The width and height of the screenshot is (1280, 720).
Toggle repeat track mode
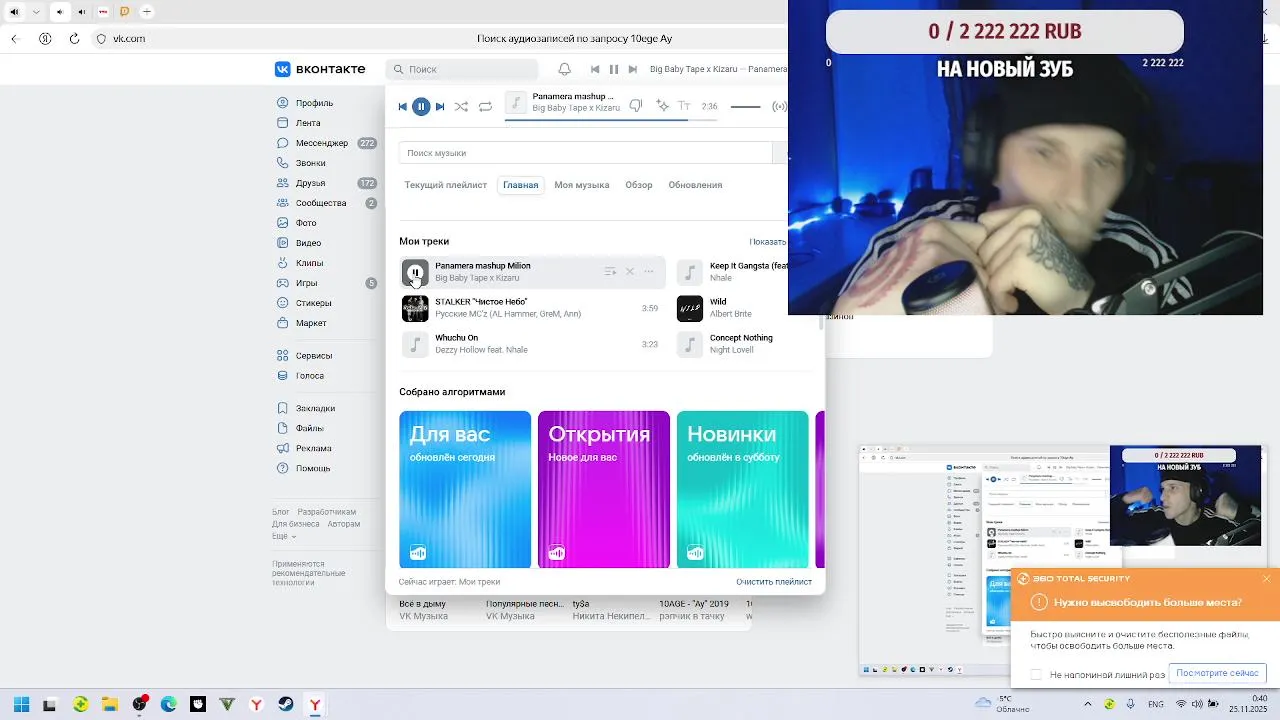[x=485, y=106]
